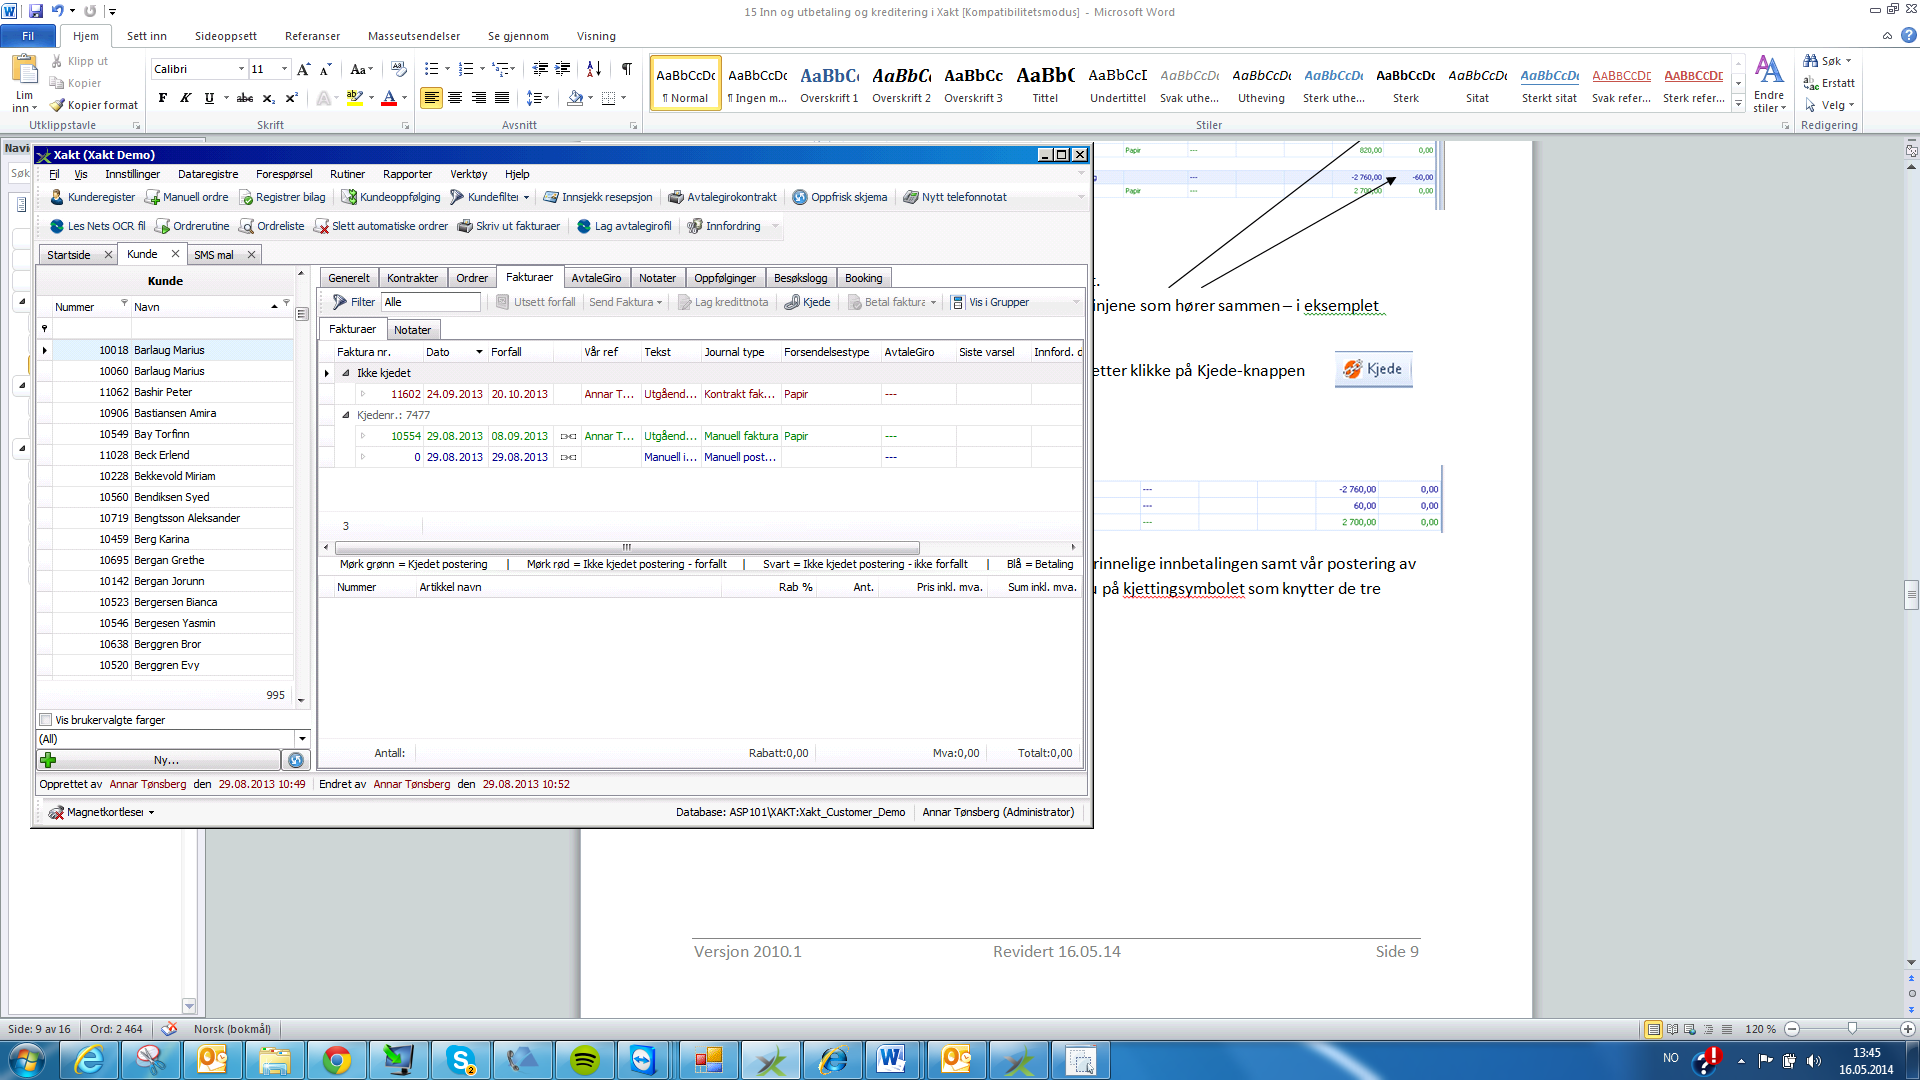Collapse the Ikke kjedet group

coord(346,373)
